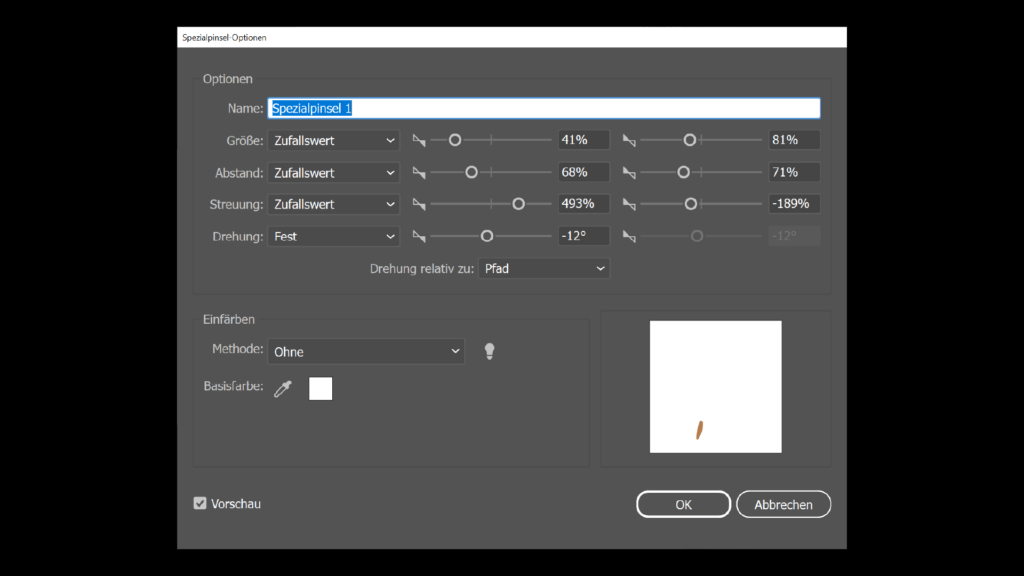
Task: Click the Streuung minimum slider at 493%
Action: click(518, 204)
